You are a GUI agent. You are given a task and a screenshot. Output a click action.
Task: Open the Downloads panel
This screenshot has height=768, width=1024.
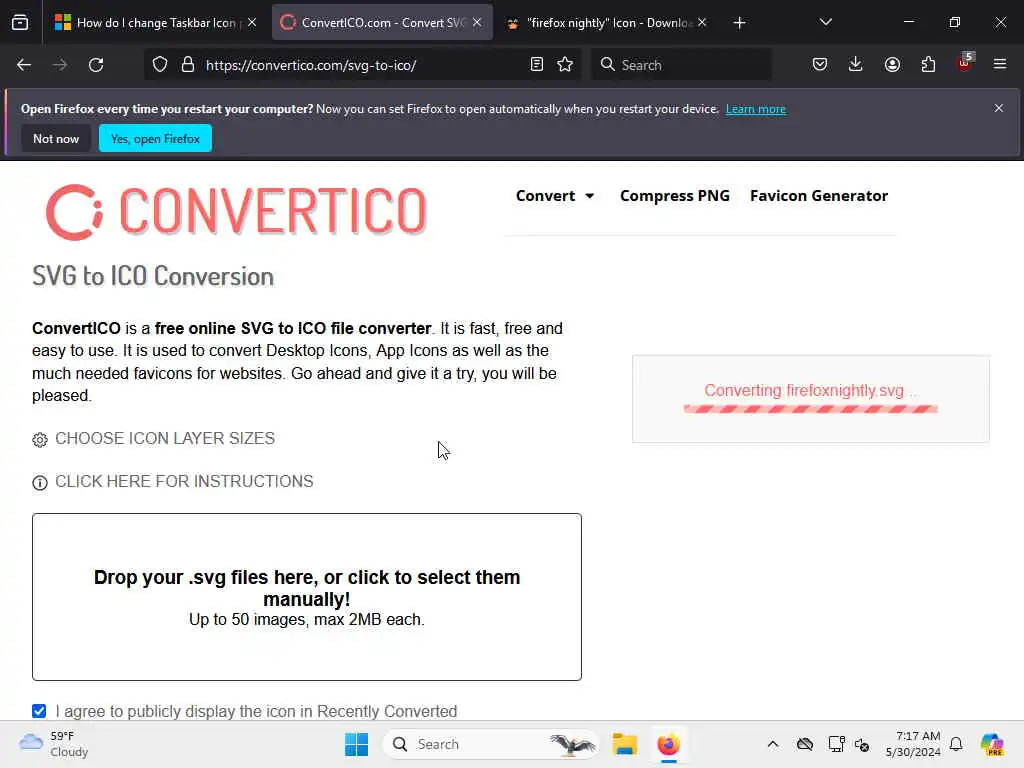pos(856,65)
